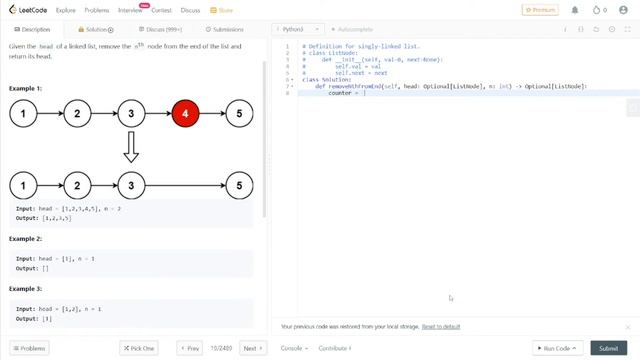Open the Discuss nav menu

[x=190, y=10]
